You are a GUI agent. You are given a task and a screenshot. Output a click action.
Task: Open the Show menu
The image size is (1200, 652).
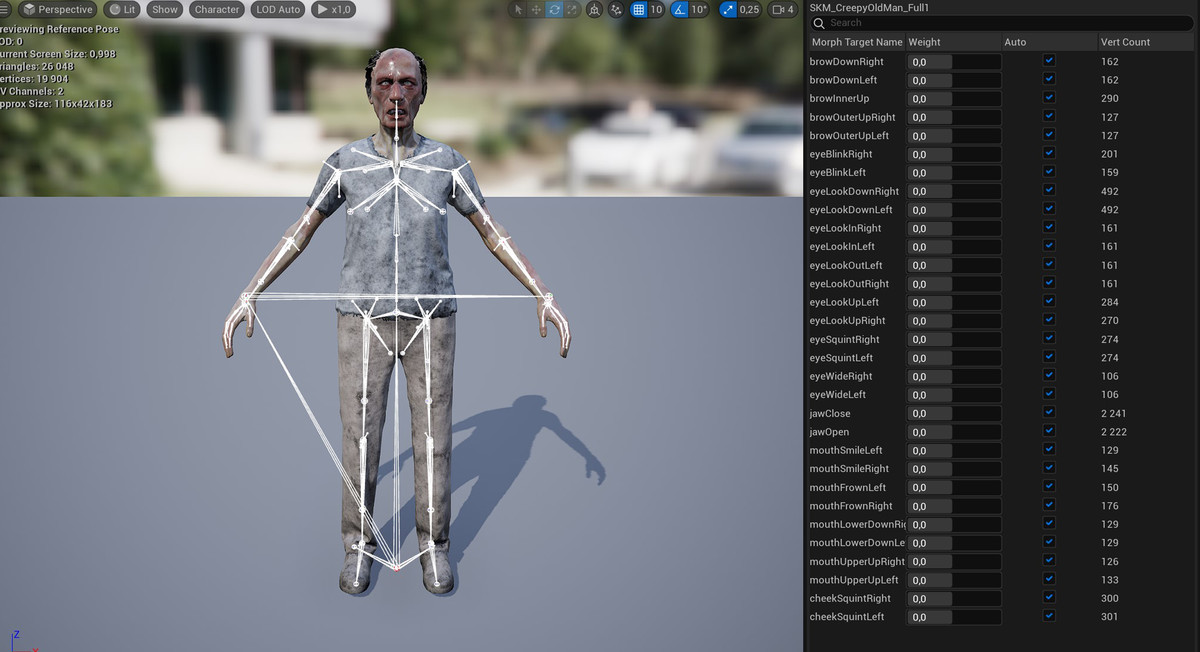[x=165, y=9]
